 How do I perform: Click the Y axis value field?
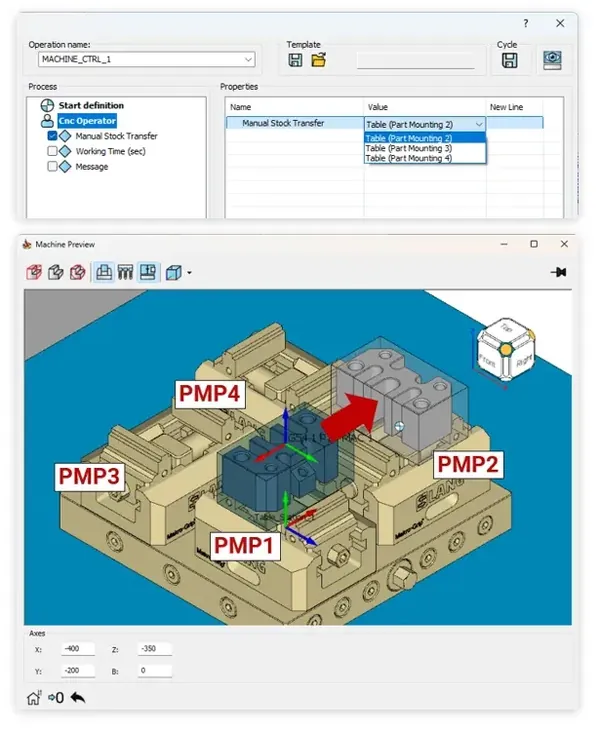tap(78, 670)
